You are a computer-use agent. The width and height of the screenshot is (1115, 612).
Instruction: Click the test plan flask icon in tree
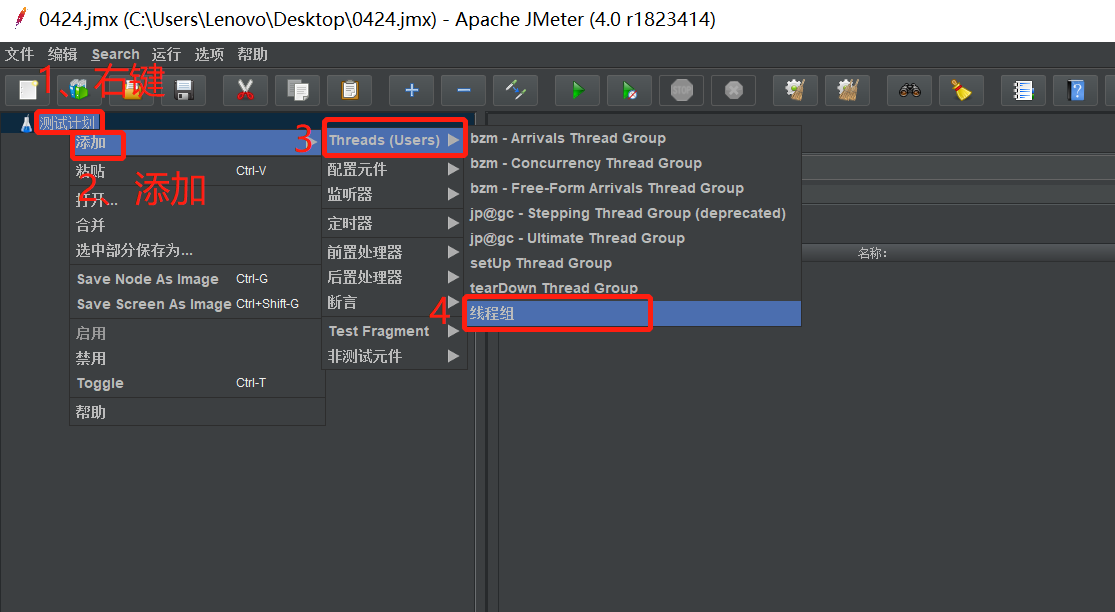[26, 124]
